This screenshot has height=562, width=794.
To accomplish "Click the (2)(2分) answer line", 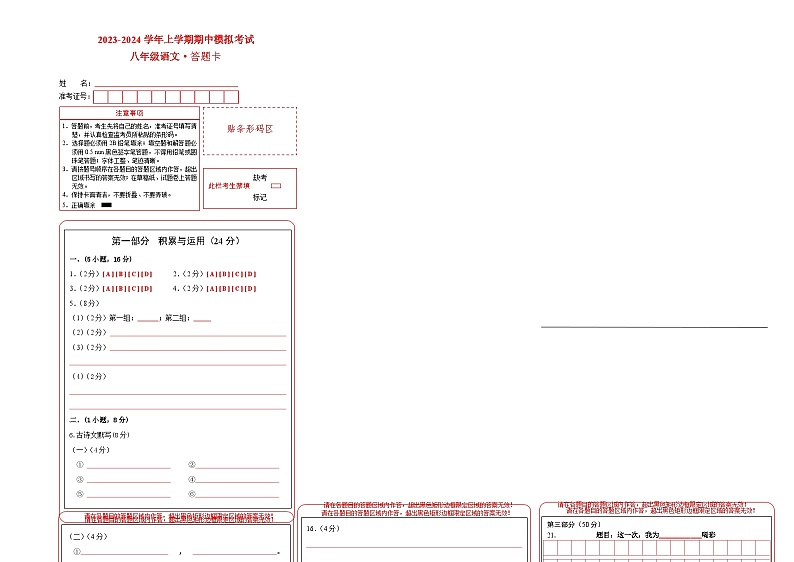I will tap(198, 333).
